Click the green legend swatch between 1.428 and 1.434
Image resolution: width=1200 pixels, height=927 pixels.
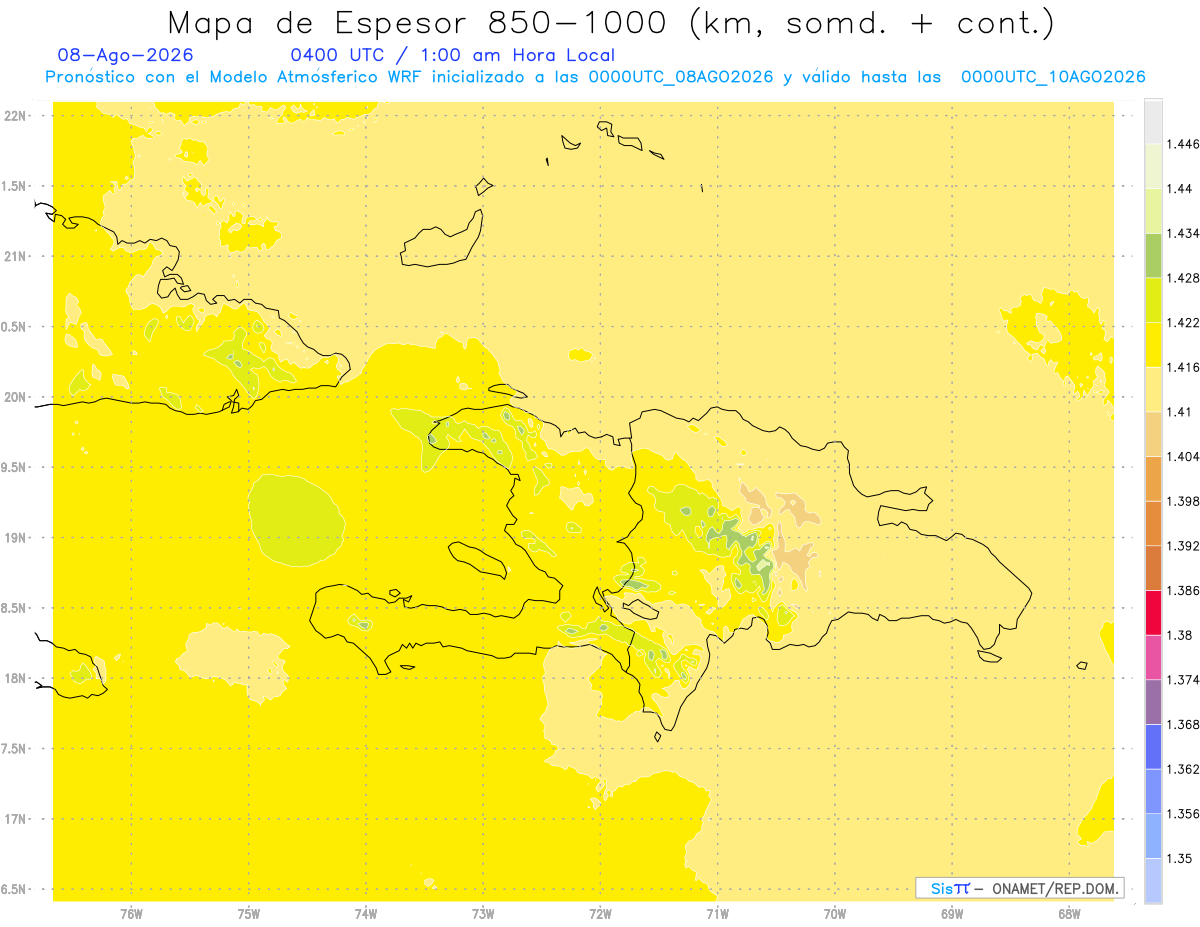click(x=1153, y=255)
